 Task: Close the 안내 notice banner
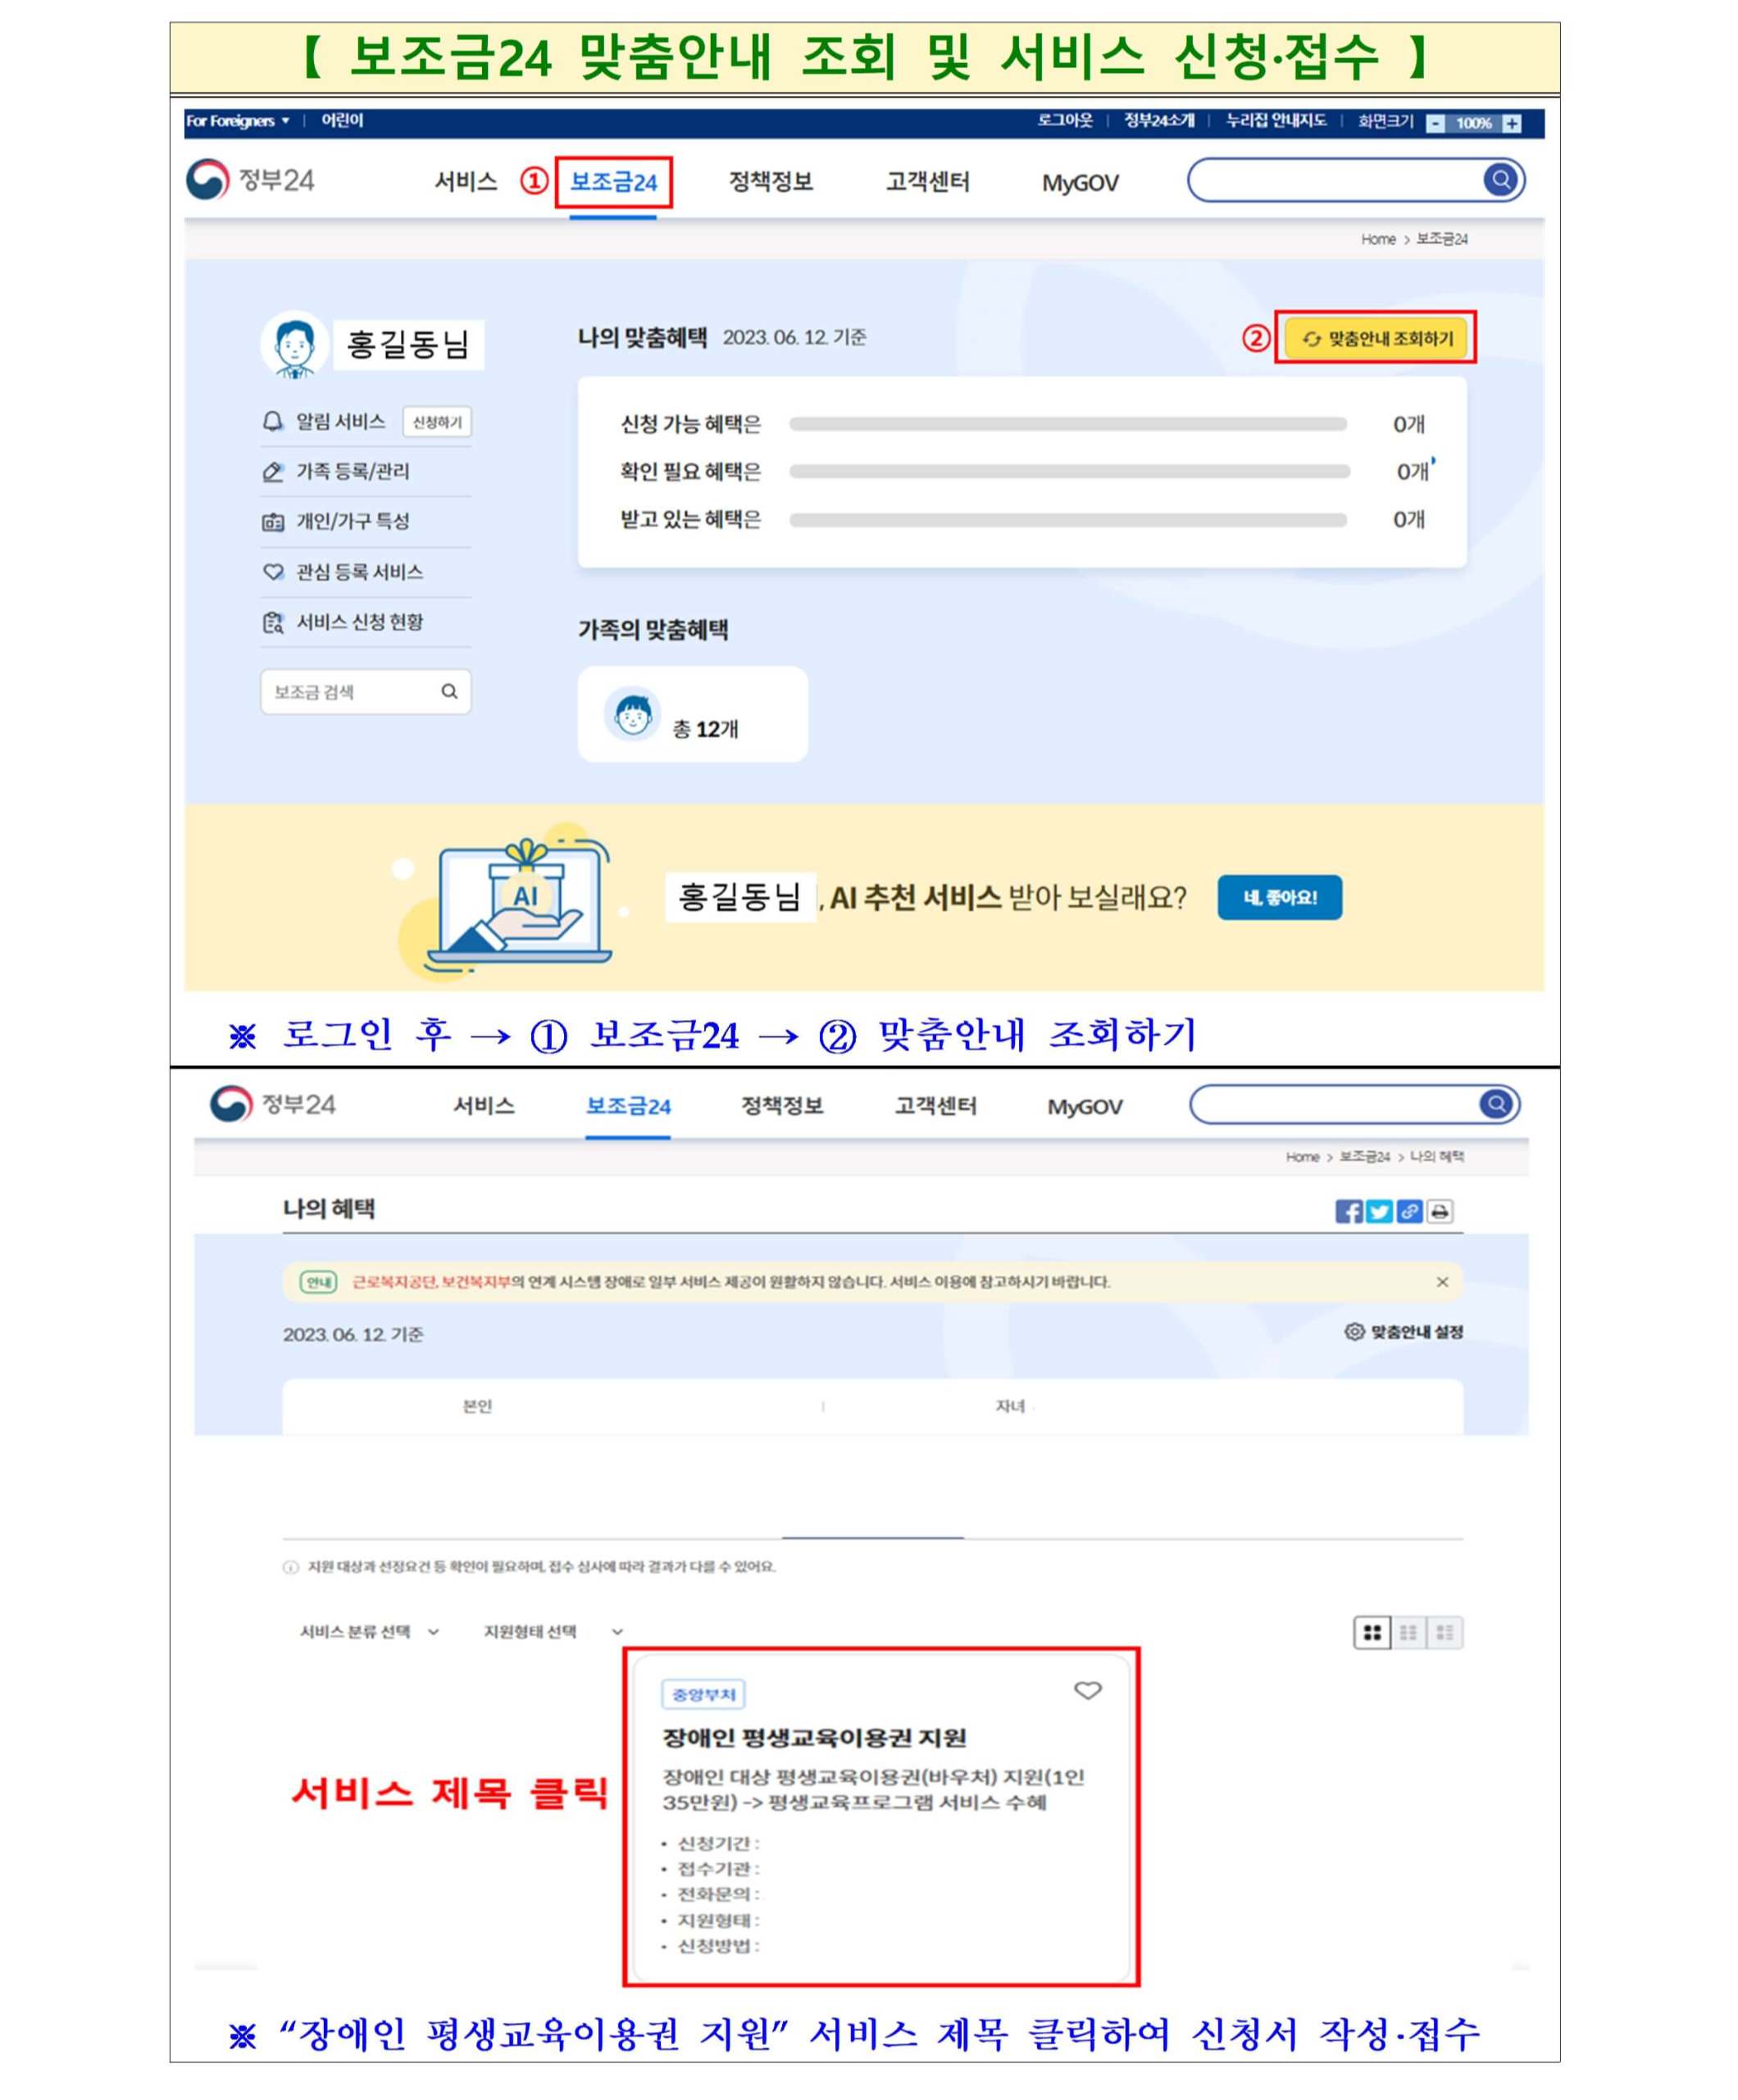(x=1442, y=1282)
